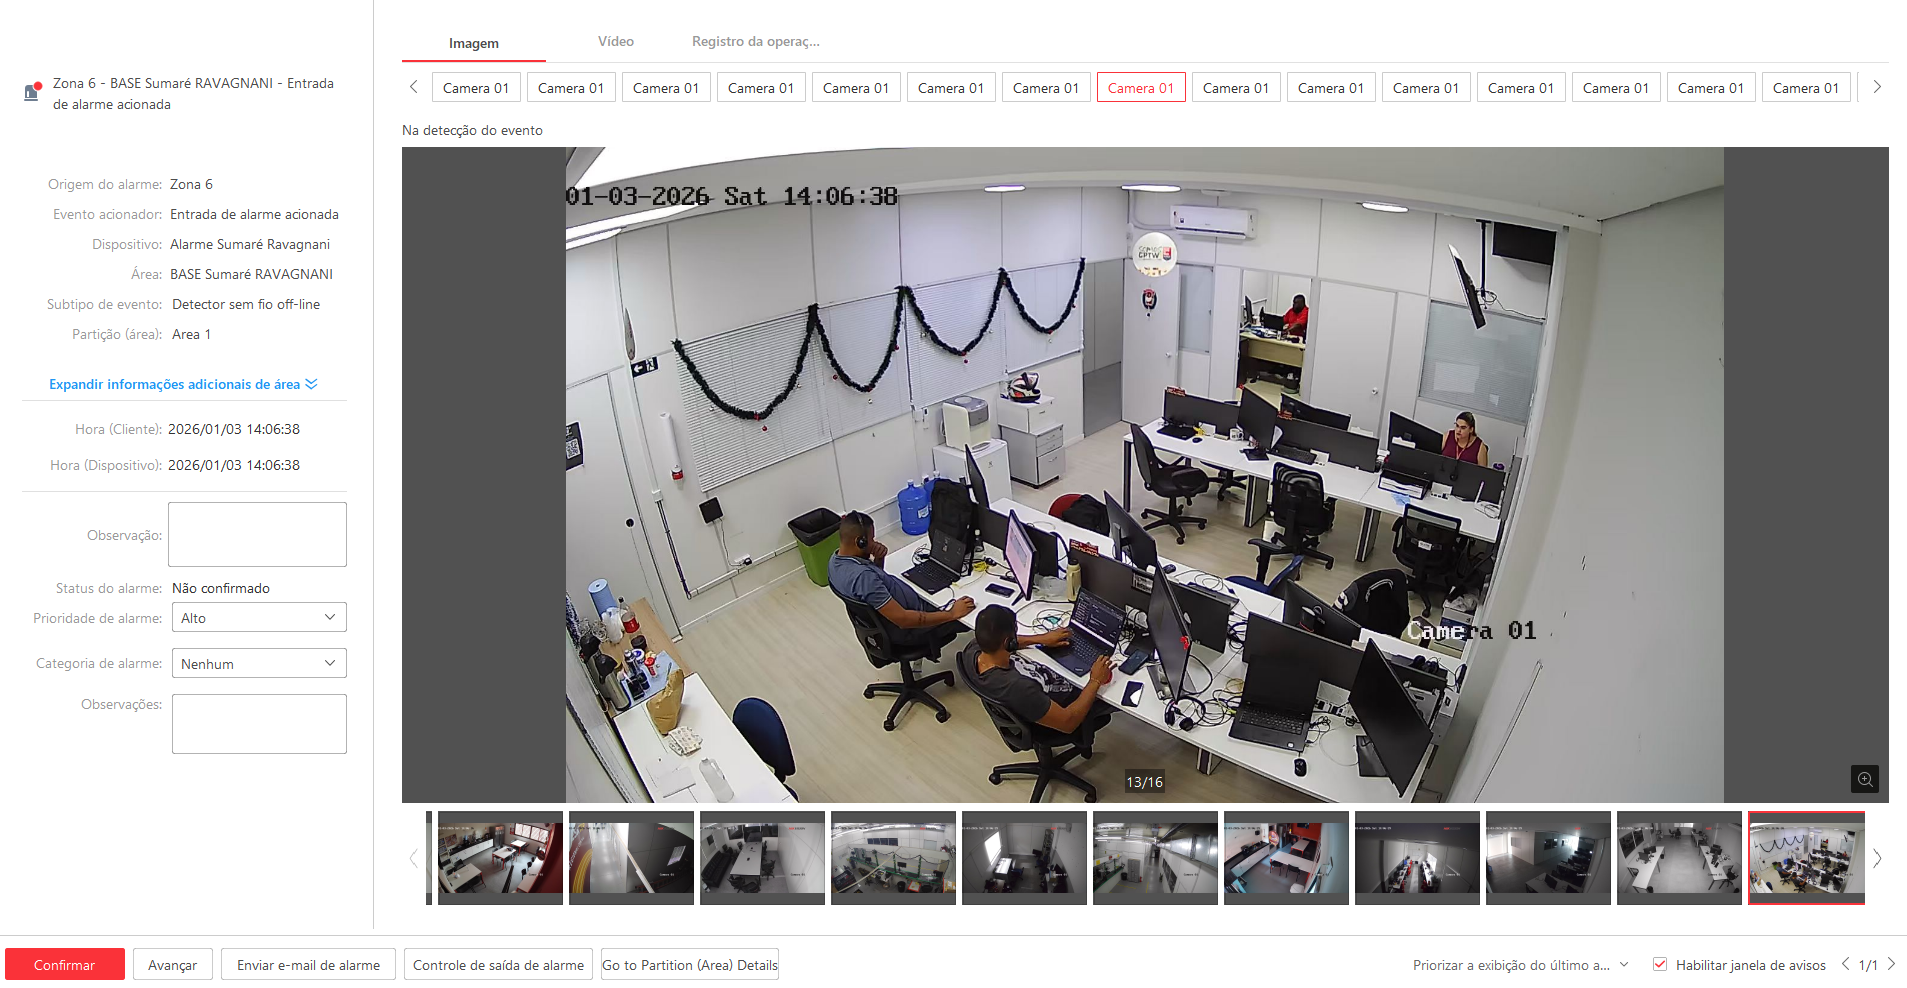This screenshot has width=1907, height=988.
Task: Click the magnifier zoom icon on image
Action: (x=1864, y=779)
